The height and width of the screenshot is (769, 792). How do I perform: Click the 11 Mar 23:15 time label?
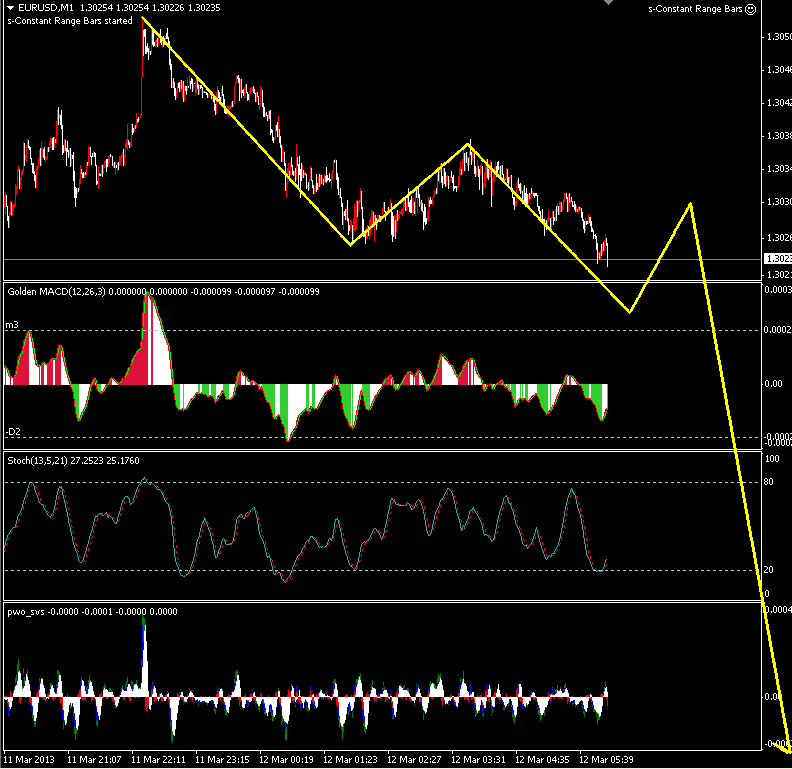(x=222, y=759)
